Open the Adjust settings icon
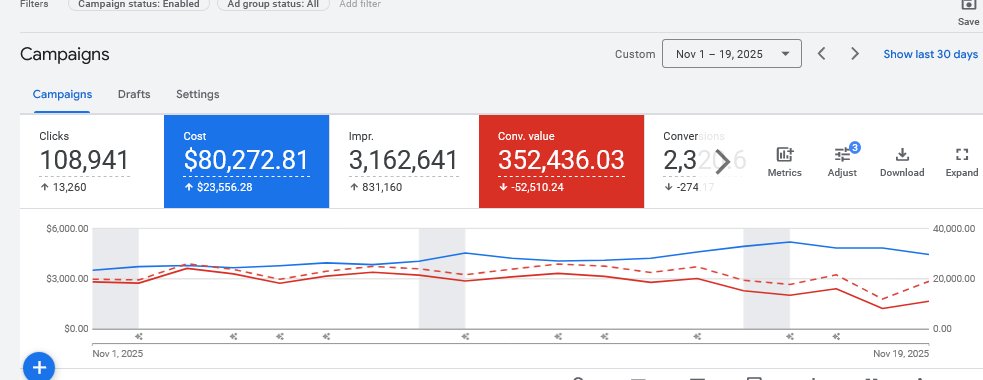Viewport: 983px width, 380px height. coord(842,162)
